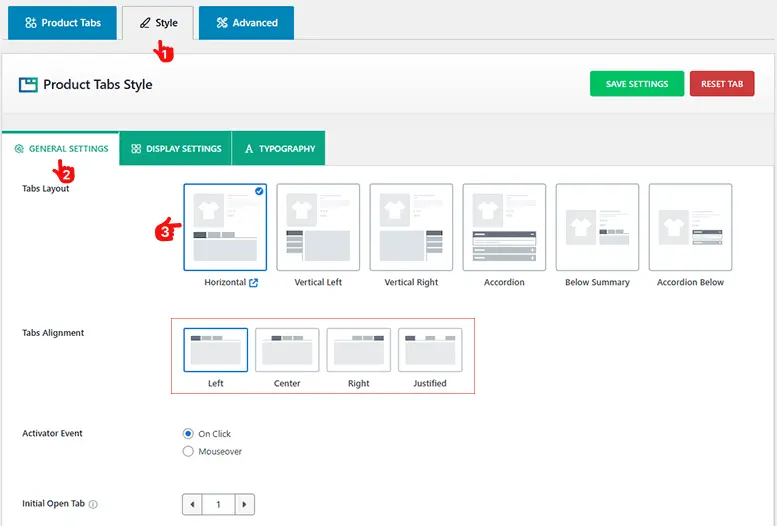This screenshot has width=777, height=526.
Task: Set tabs alignment to Justified
Action: tap(430, 350)
